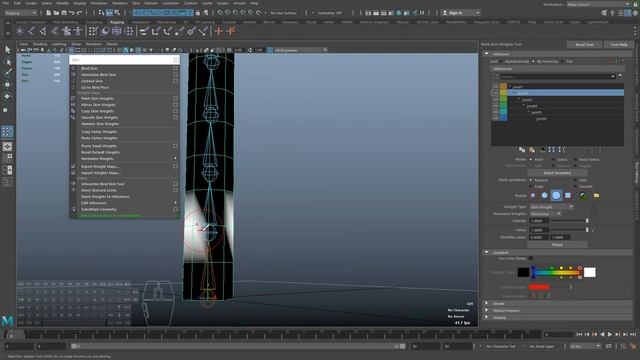Expand the Stroke section
The width and height of the screenshot is (640, 360).
tap(486, 303)
